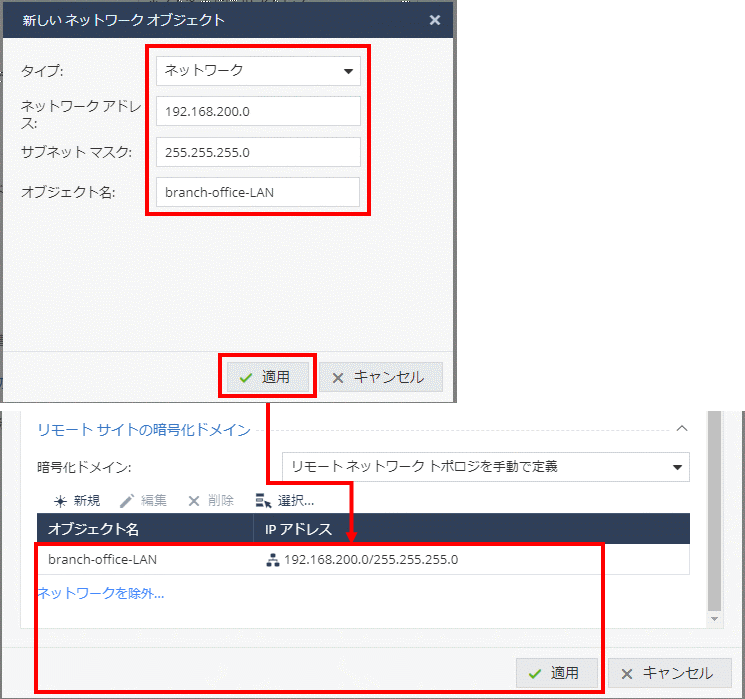Click the network icon beside 192.168.200.0/255.255.255.0

tap(271, 560)
